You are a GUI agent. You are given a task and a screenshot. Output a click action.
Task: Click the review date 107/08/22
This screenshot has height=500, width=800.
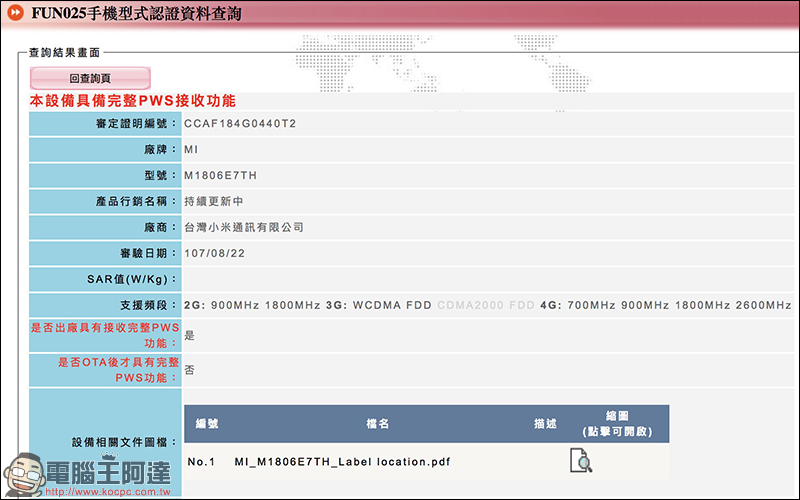(214, 254)
